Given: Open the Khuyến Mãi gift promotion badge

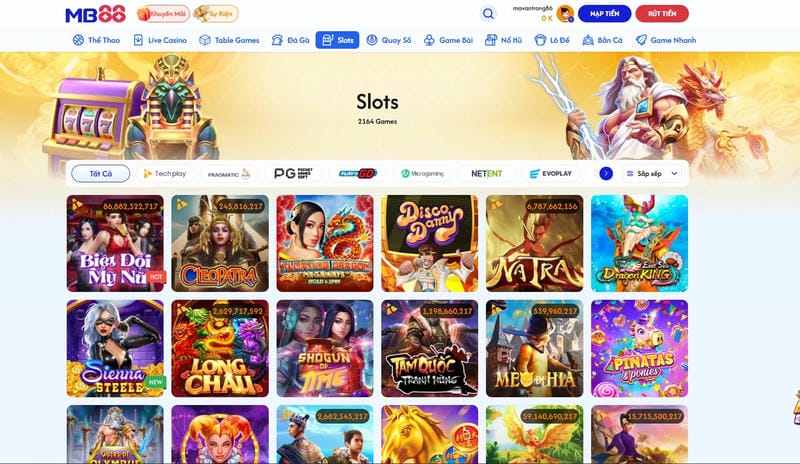Looking at the screenshot, I should pos(163,14).
